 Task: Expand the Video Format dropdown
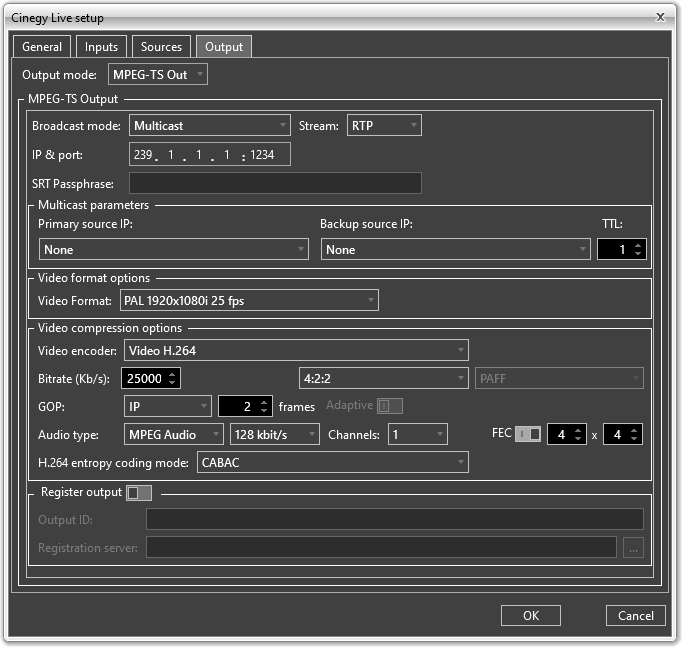(249, 300)
